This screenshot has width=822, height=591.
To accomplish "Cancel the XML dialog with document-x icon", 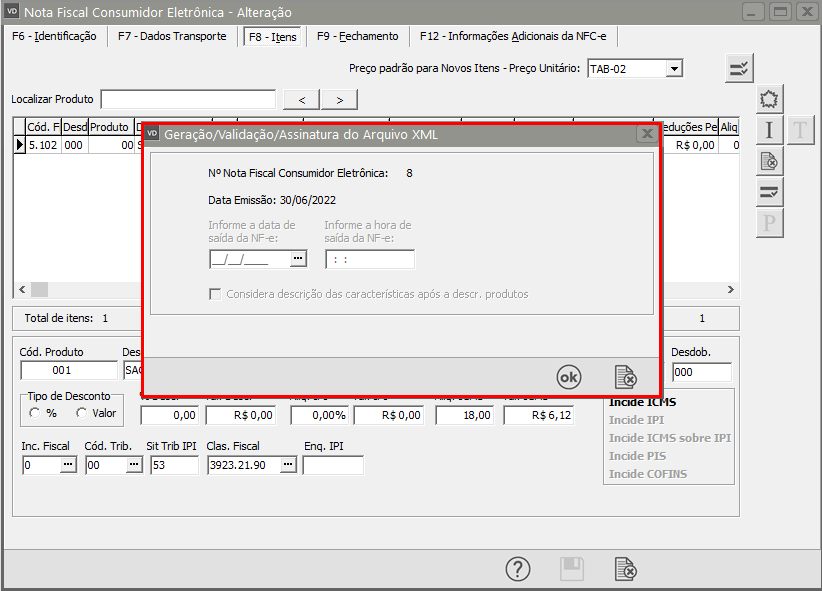I will pyautogui.click(x=625, y=377).
